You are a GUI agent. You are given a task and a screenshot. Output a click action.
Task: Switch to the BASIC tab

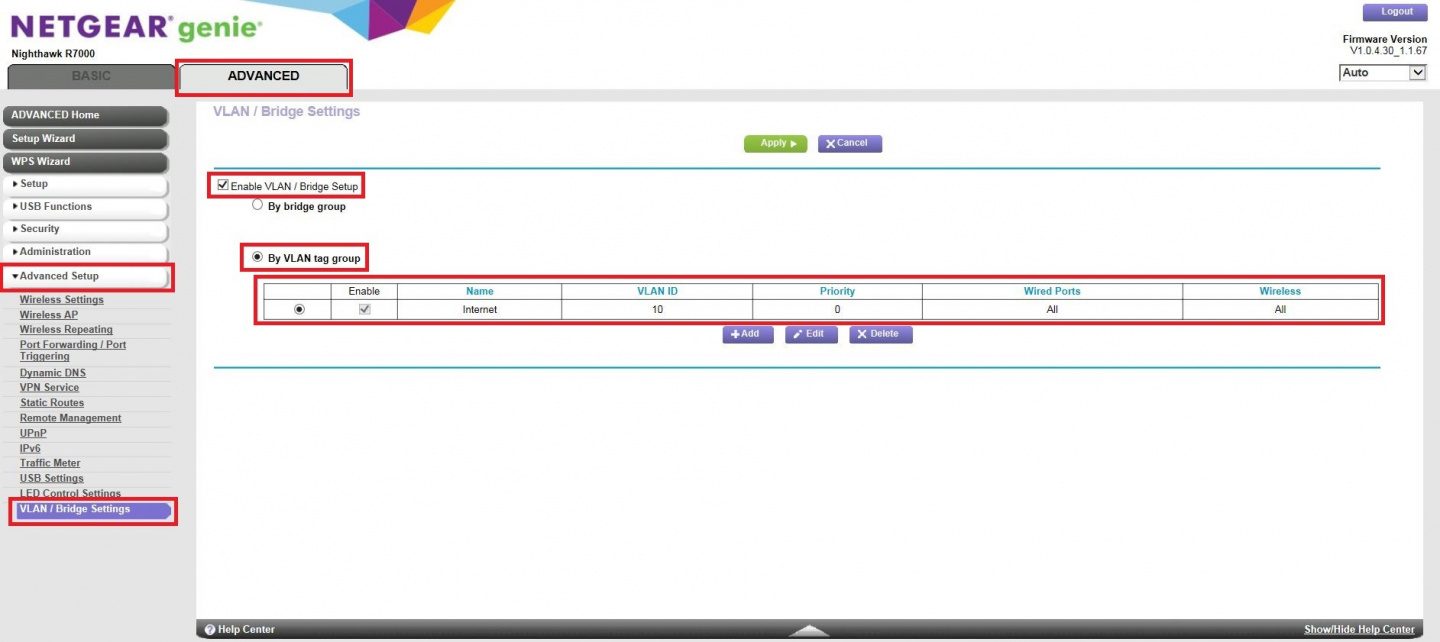pos(91,76)
